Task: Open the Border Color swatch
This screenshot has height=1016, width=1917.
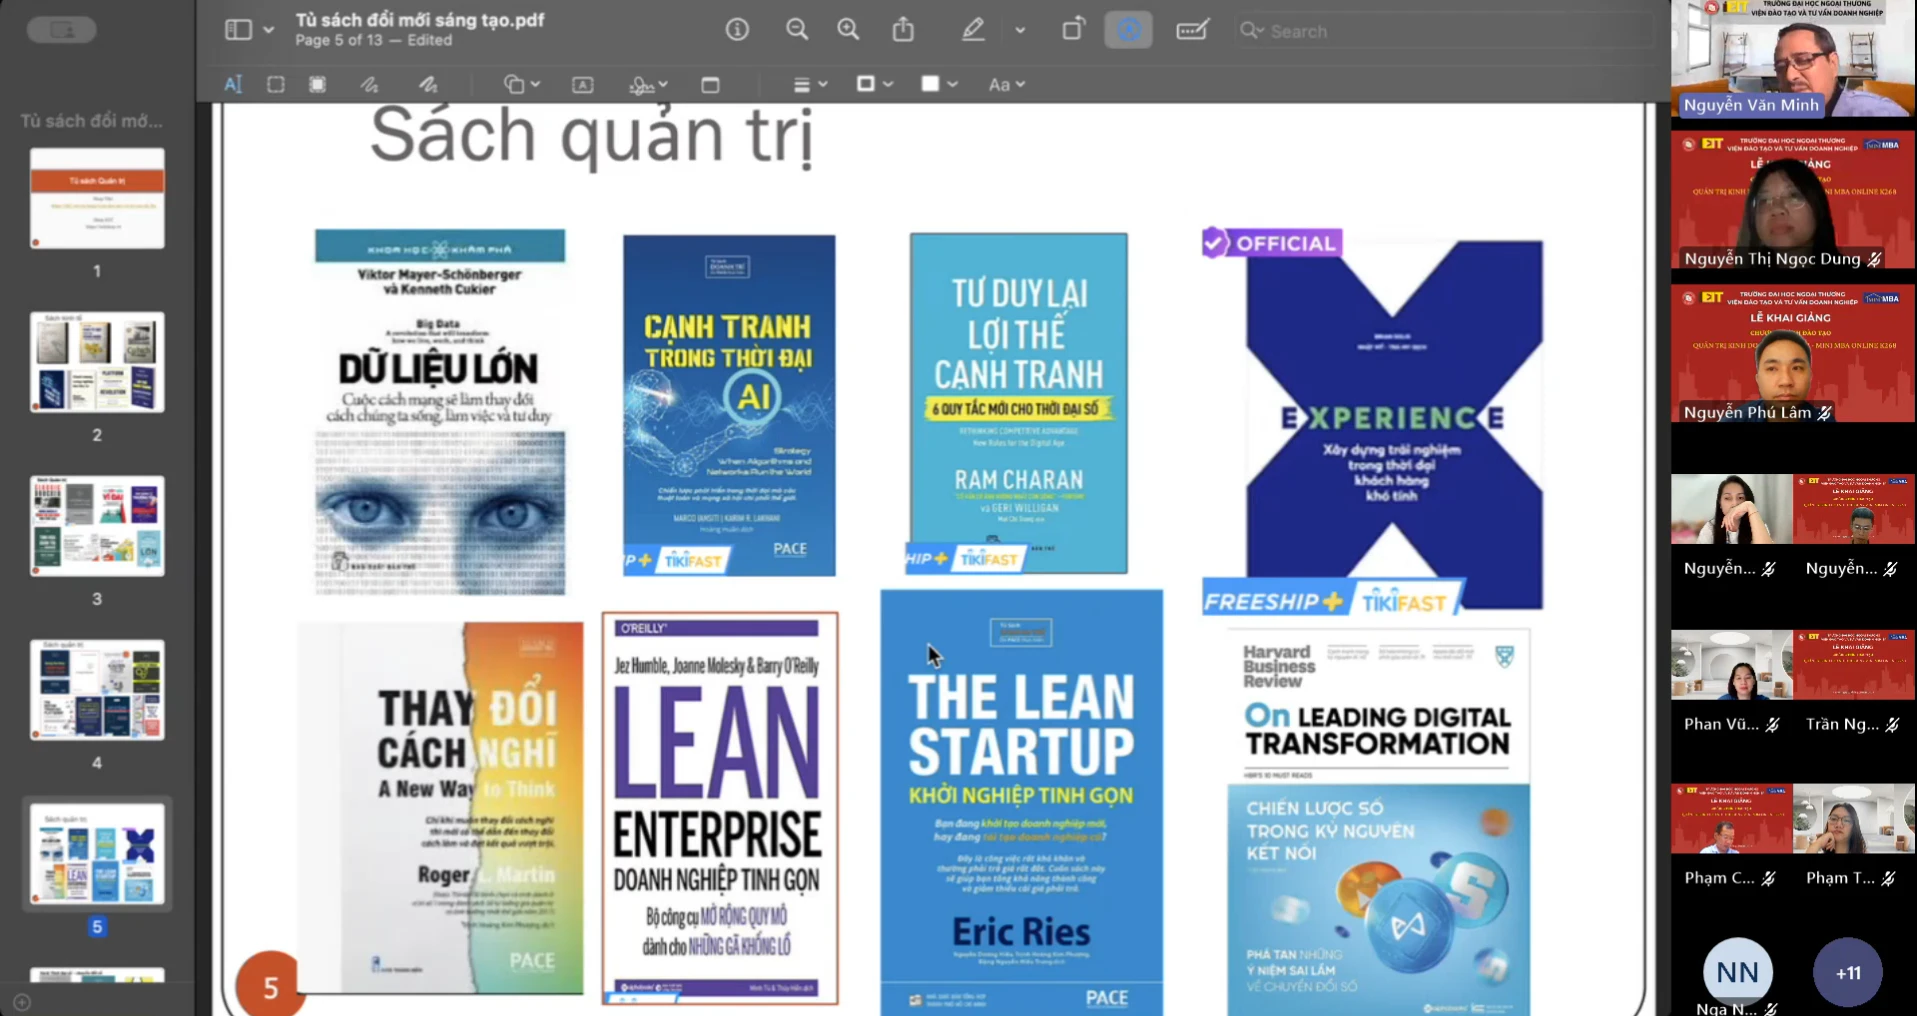Action: coord(866,84)
